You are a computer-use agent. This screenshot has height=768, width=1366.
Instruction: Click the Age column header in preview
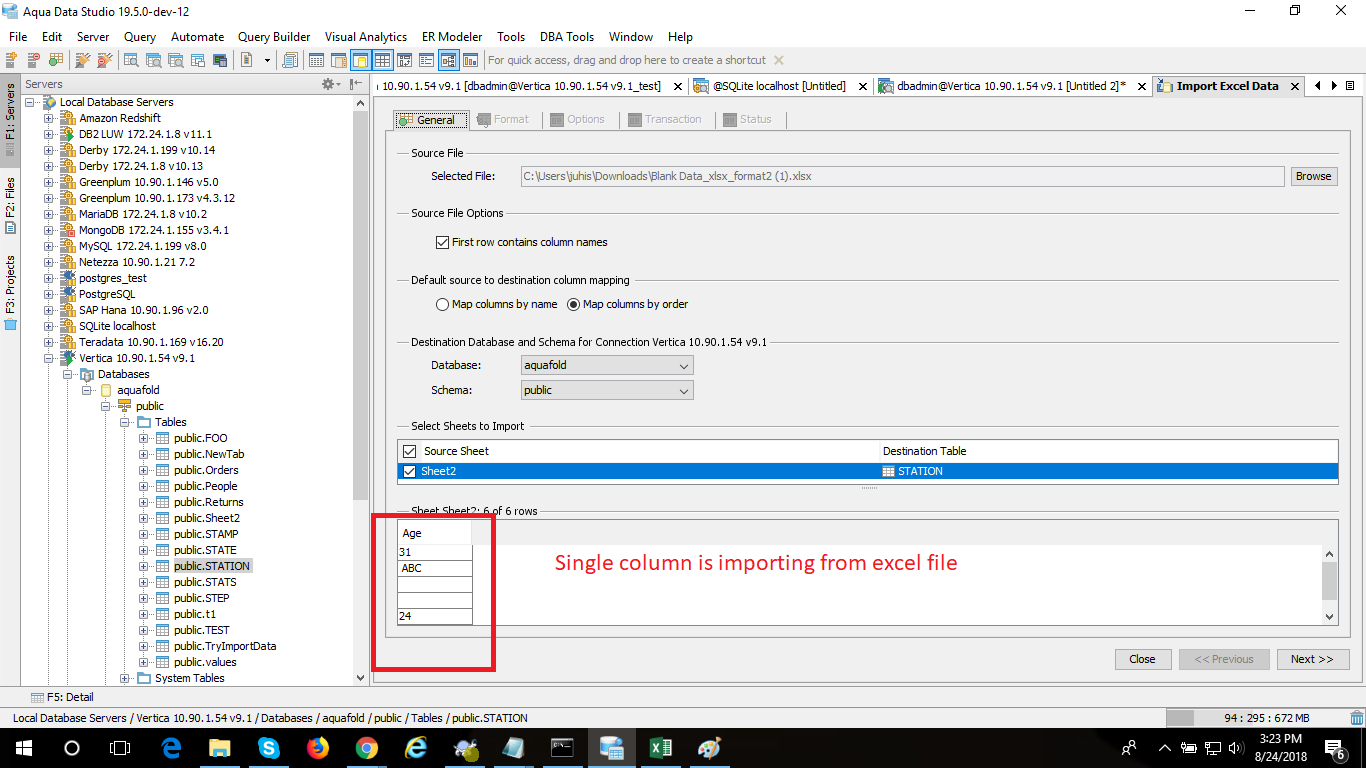coord(435,533)
